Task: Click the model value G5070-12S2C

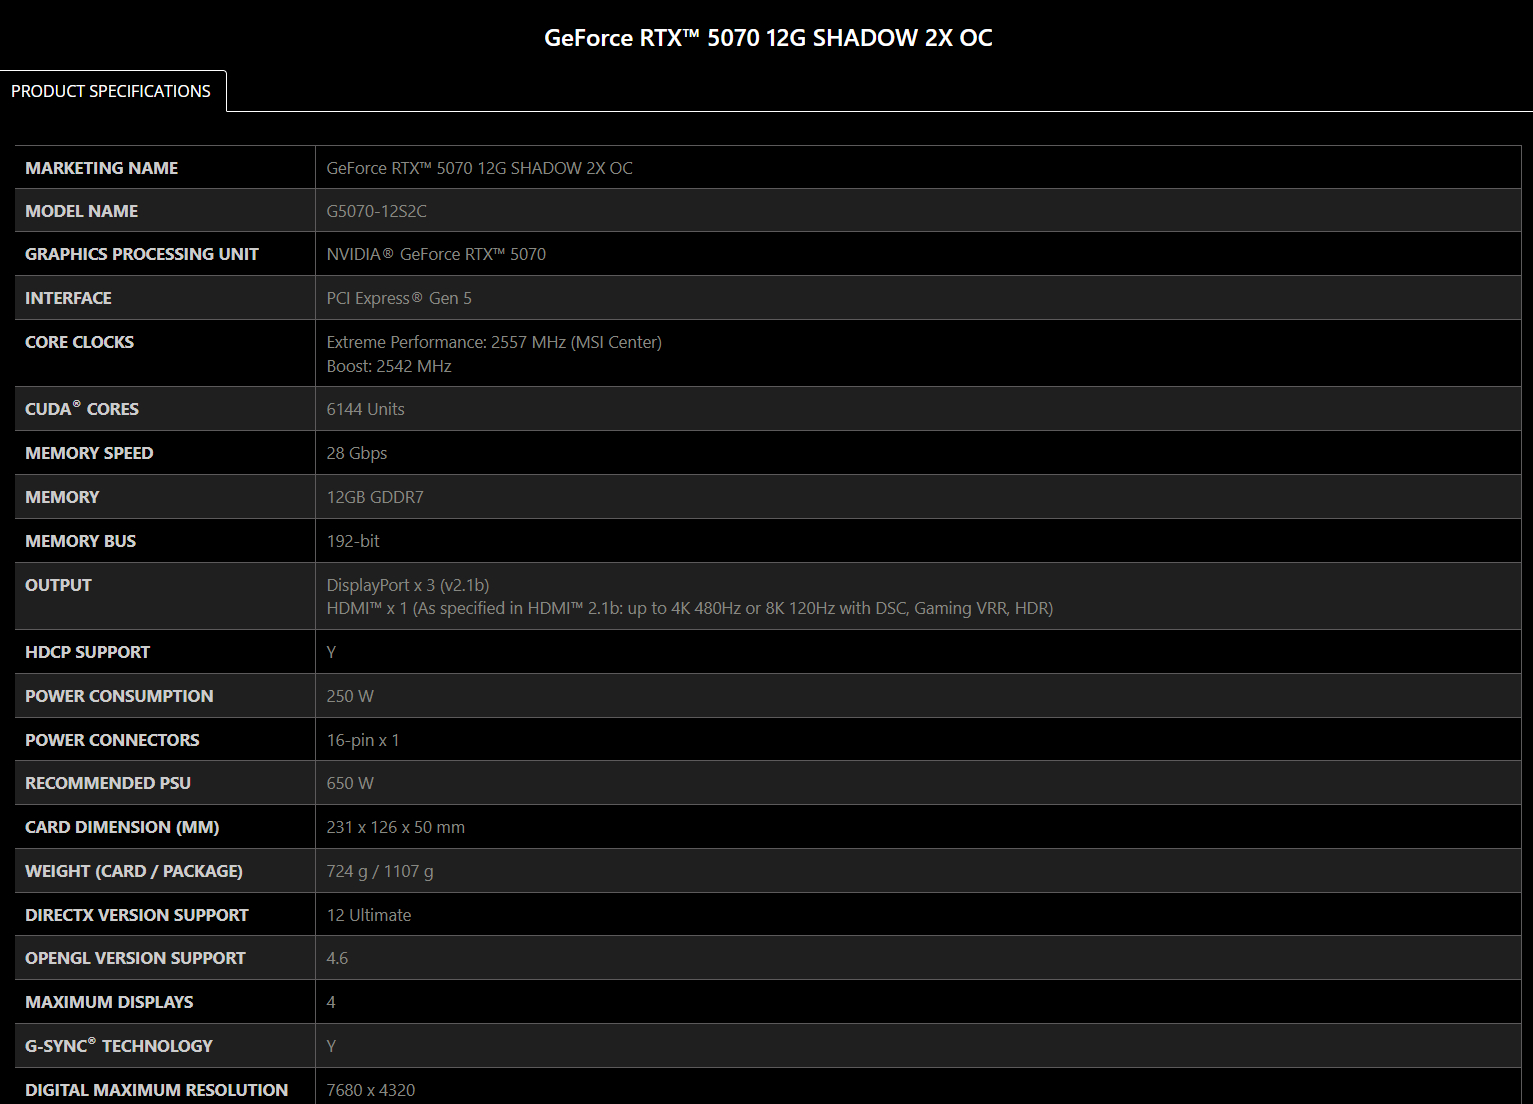Action: point(377,211)
